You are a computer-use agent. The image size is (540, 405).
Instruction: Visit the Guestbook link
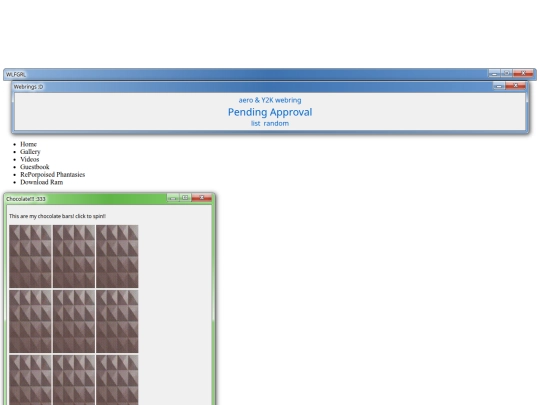point(35,167)
